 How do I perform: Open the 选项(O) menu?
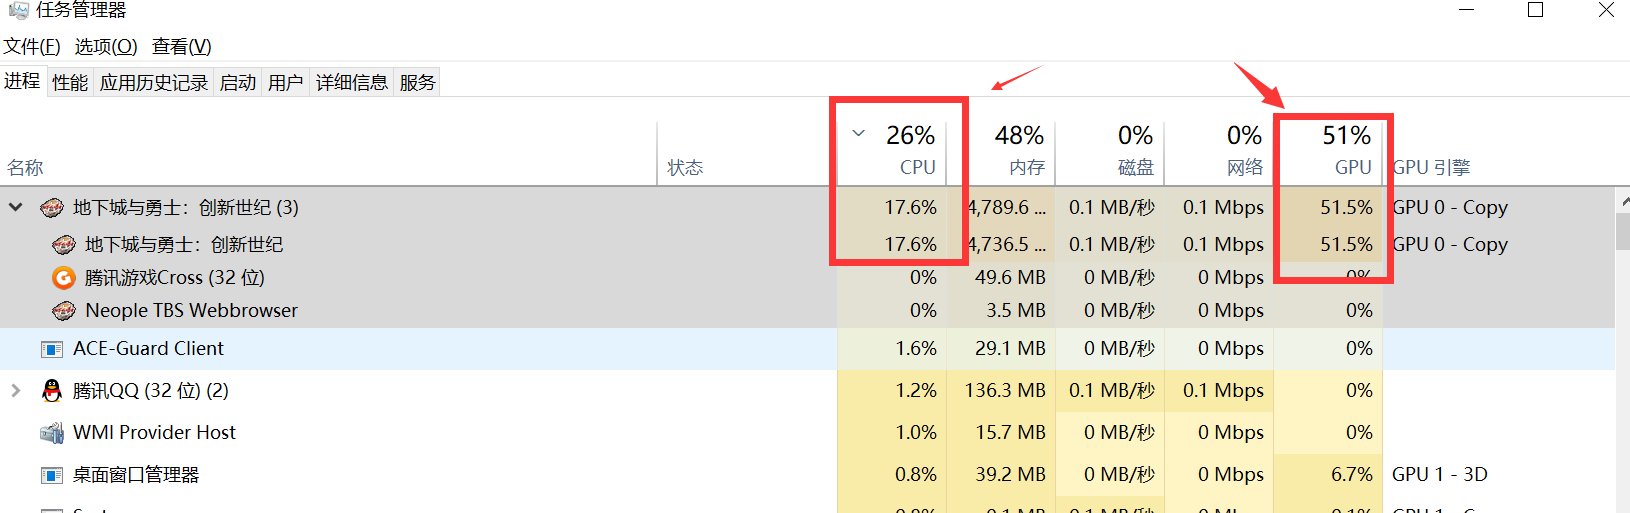click(106, 47)
